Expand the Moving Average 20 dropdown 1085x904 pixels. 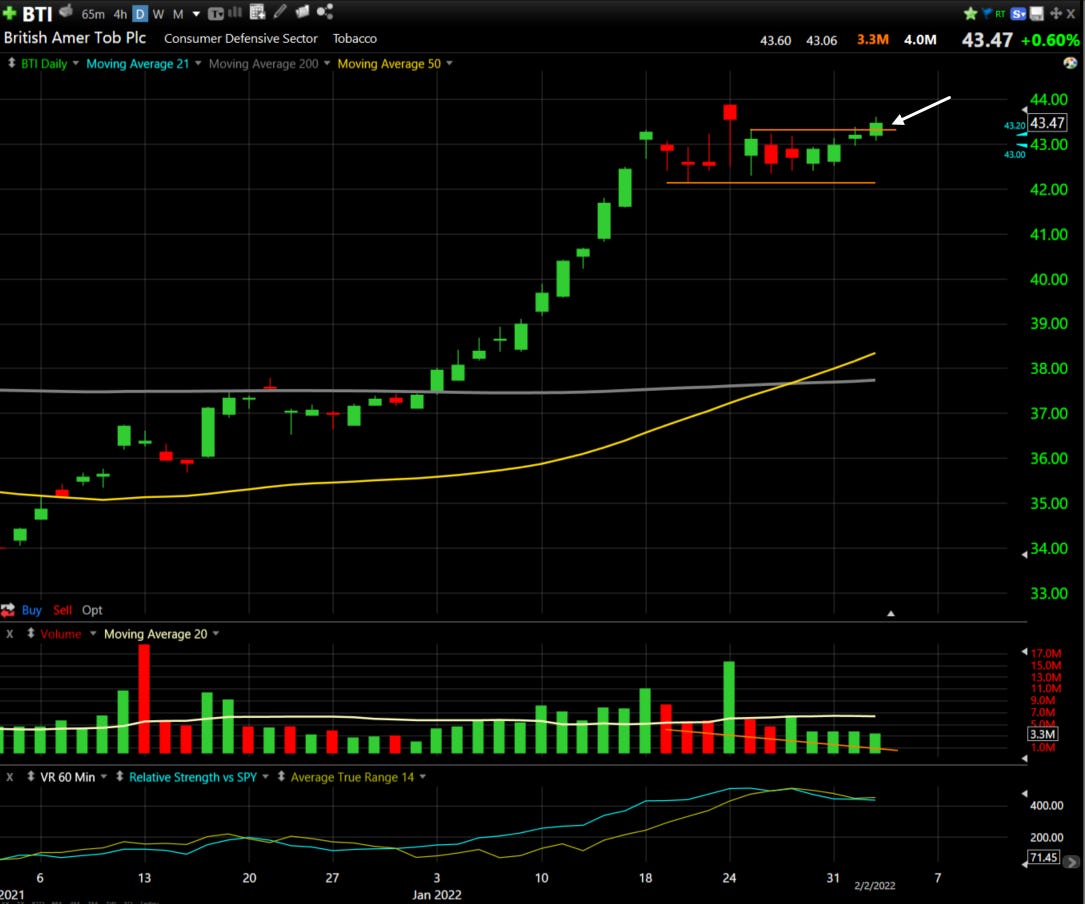tap(216, 633)
